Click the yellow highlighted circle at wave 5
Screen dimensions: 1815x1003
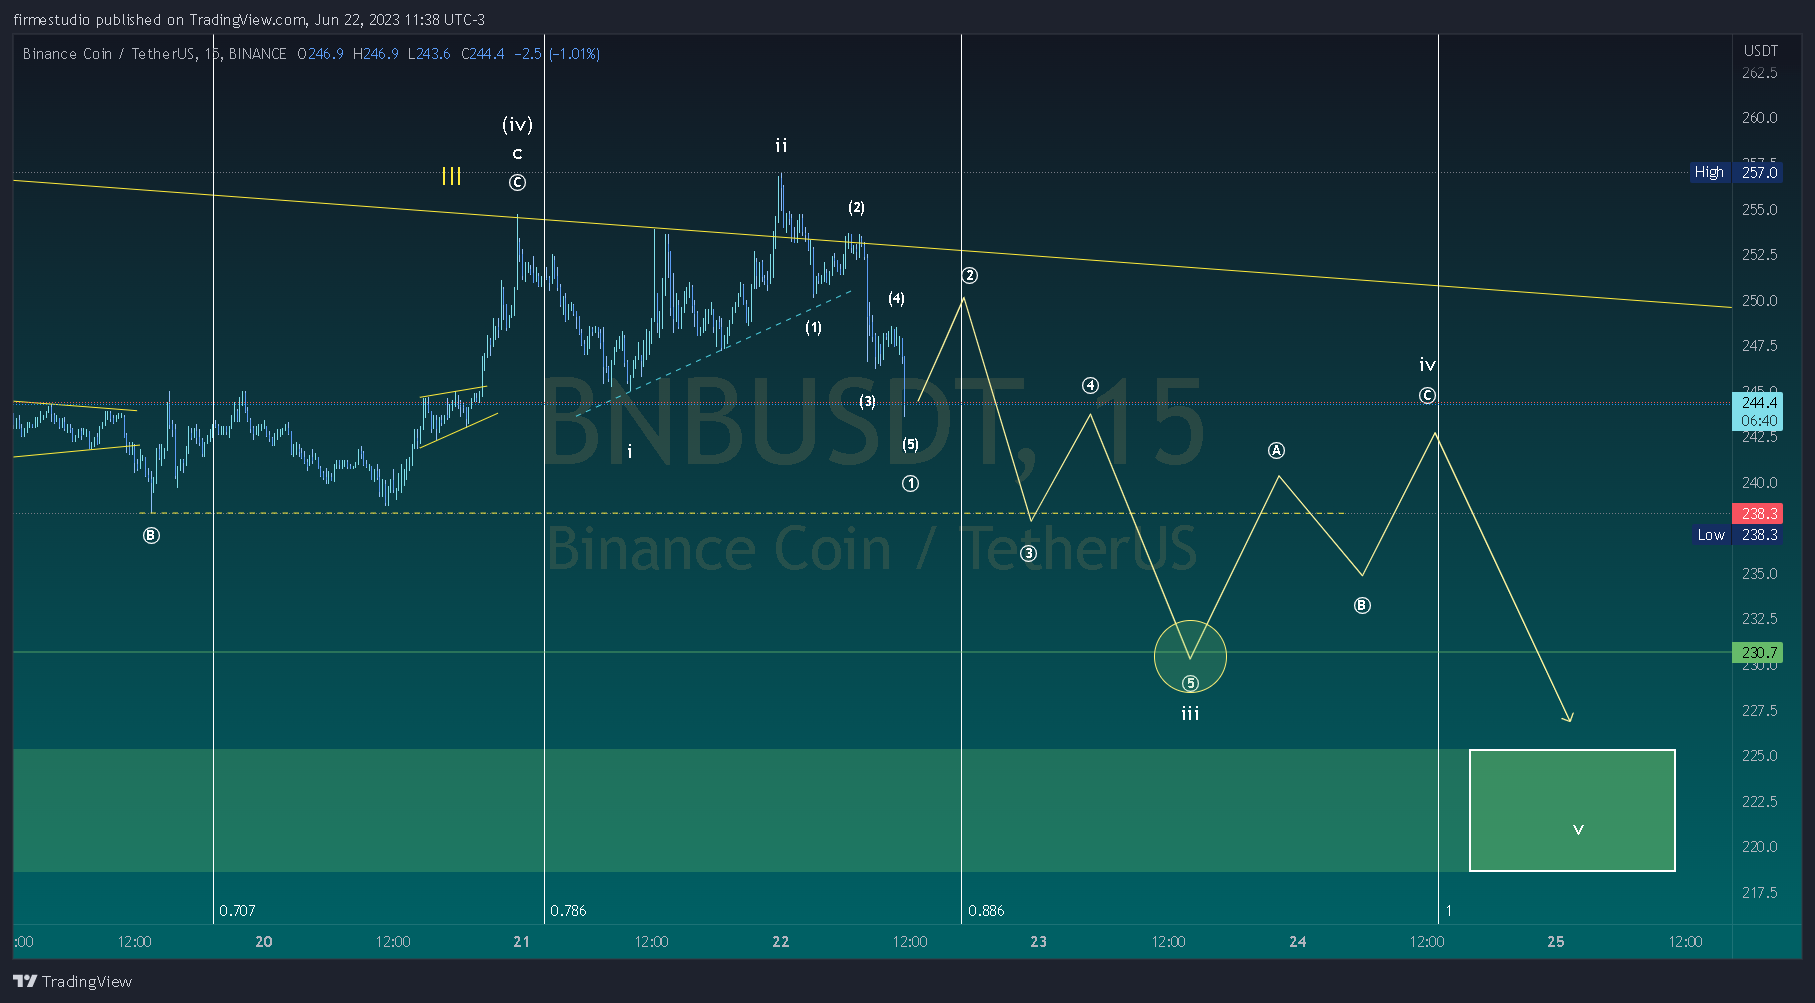click(x=1190, y=657)
